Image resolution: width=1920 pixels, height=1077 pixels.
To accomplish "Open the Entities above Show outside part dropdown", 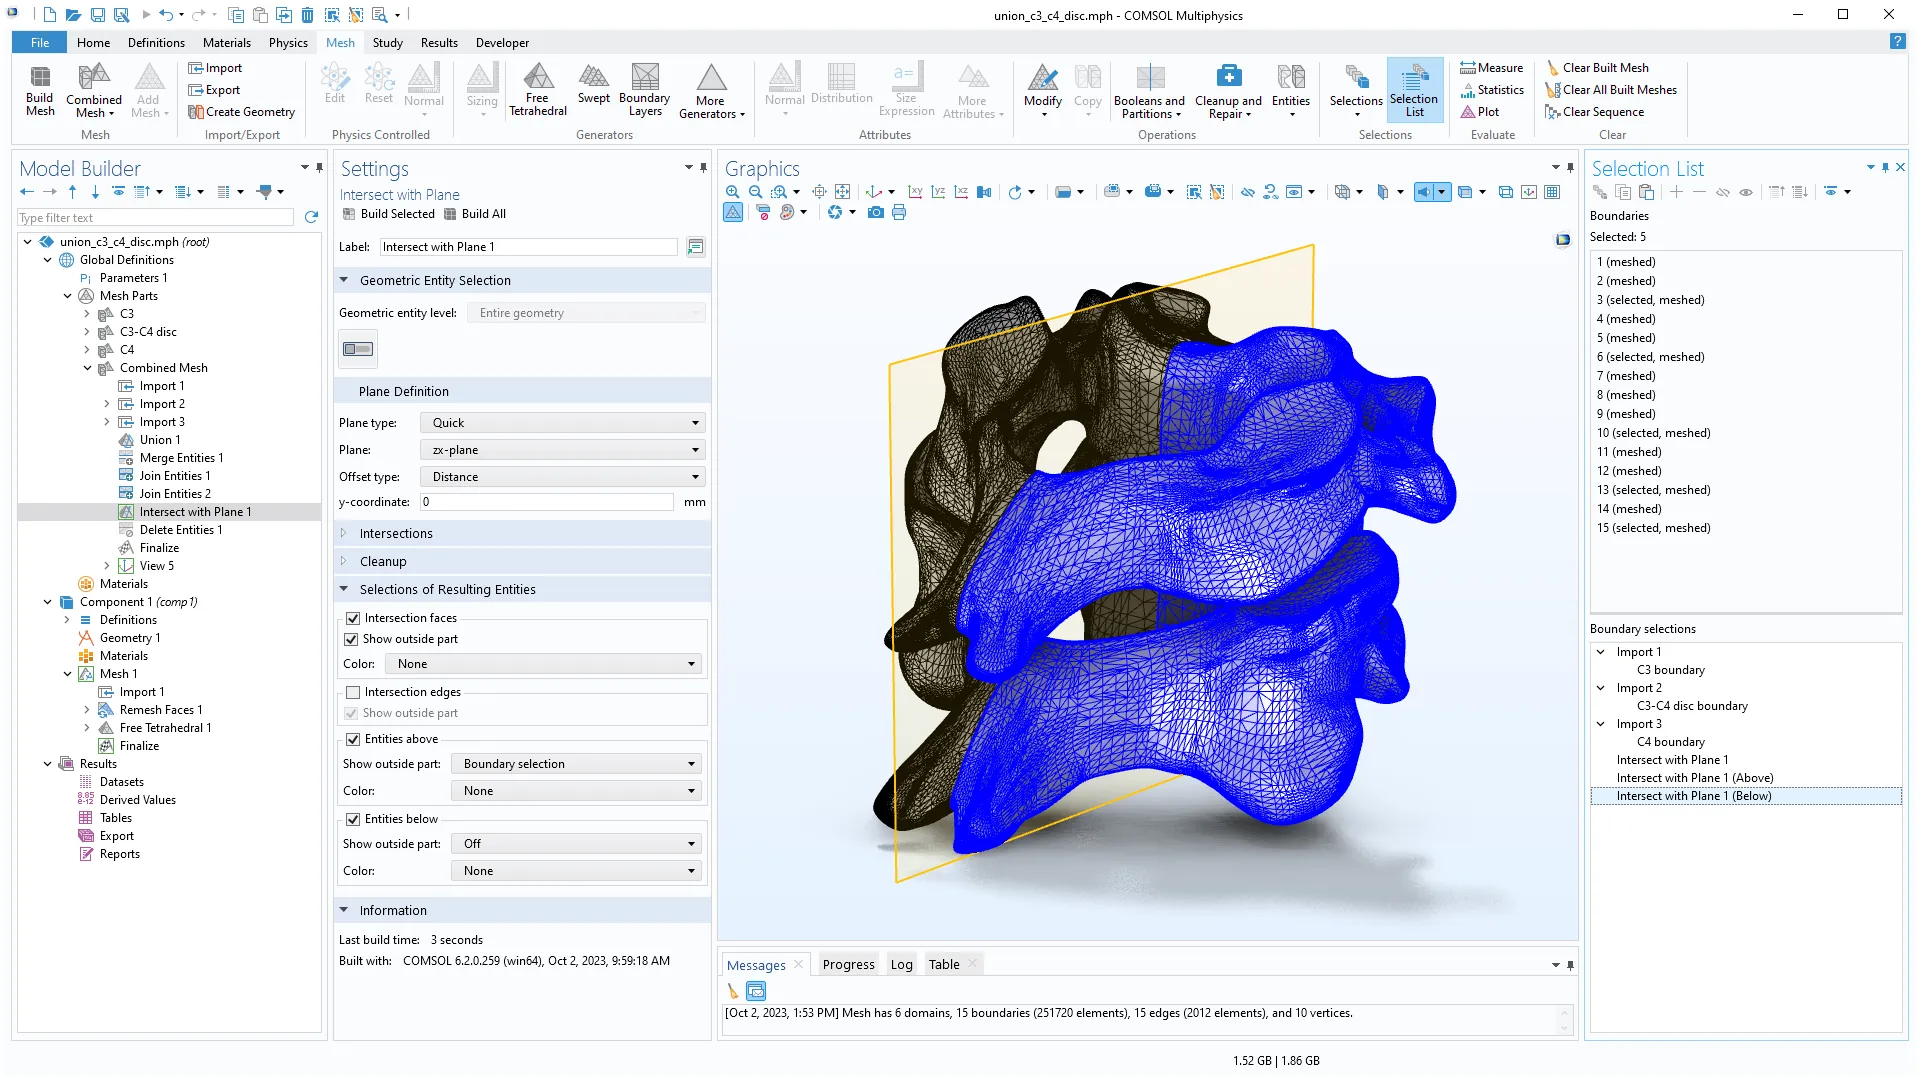I will click(x=576, y=764).
